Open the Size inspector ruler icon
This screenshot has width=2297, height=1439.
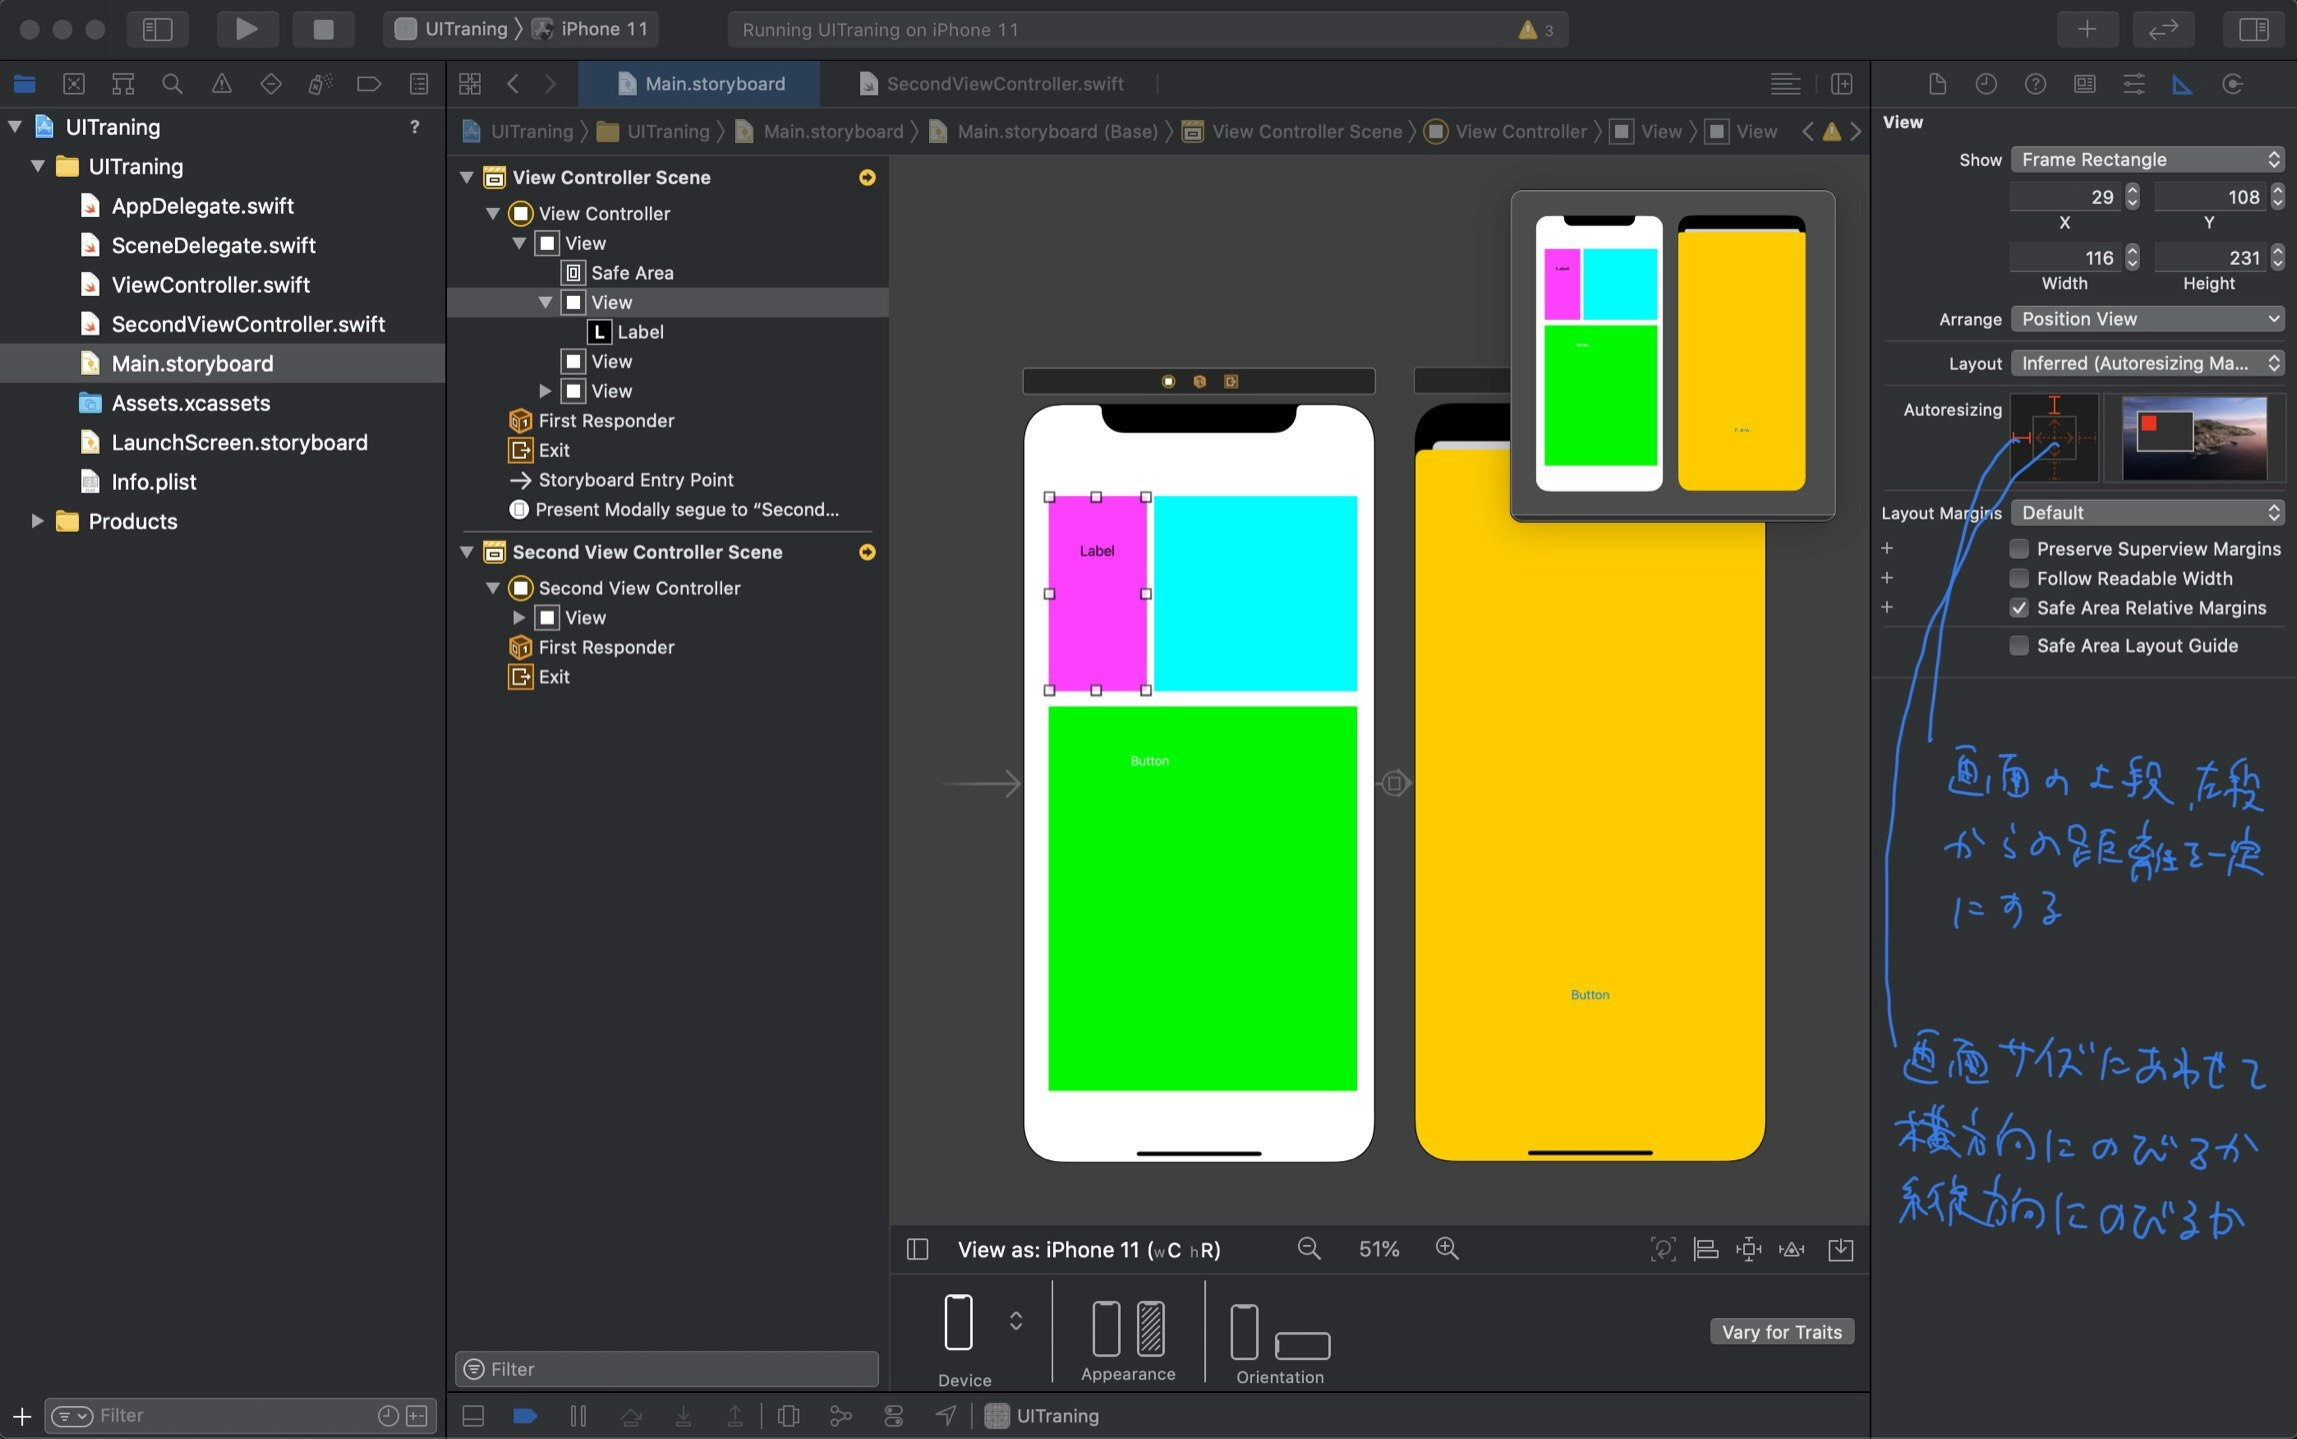coord(2182,84)
